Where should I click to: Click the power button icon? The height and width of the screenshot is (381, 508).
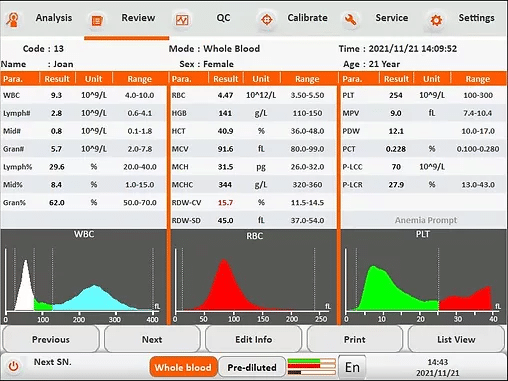13,366
